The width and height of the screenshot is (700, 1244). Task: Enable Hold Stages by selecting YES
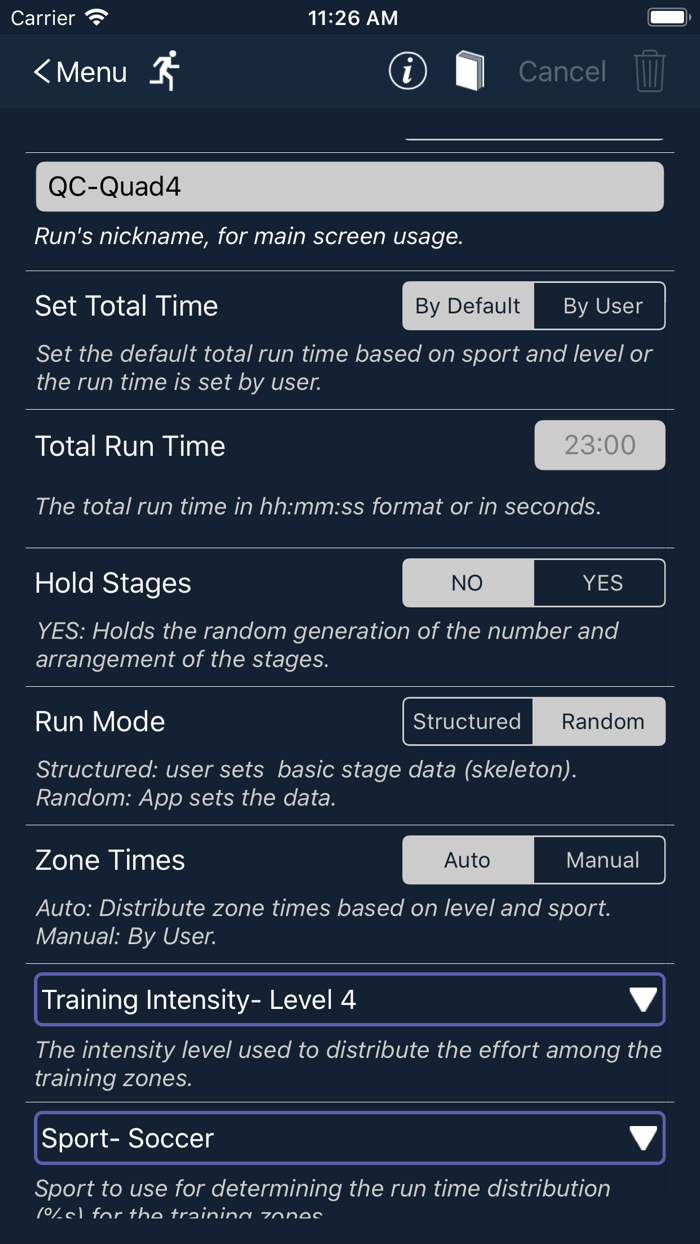[599, 582]
